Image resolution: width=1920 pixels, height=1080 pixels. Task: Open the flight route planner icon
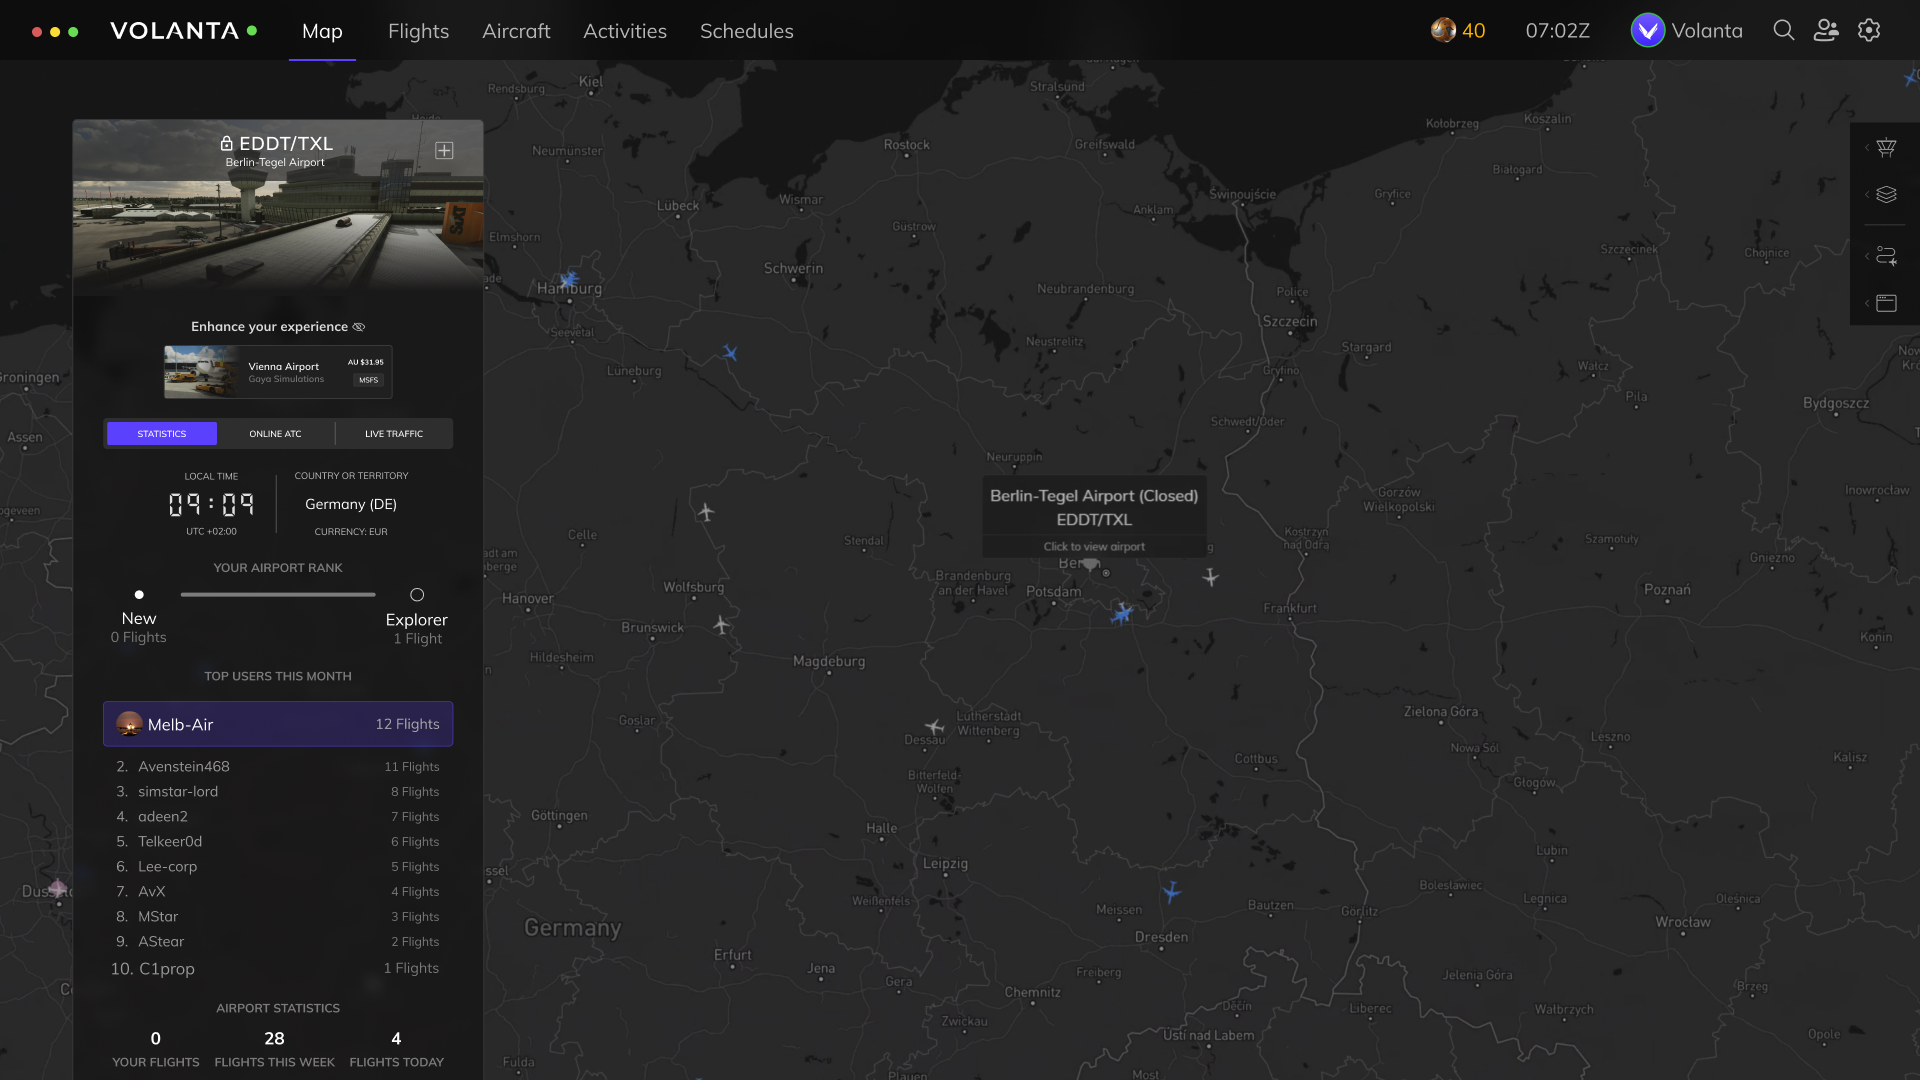[1886, 256]
